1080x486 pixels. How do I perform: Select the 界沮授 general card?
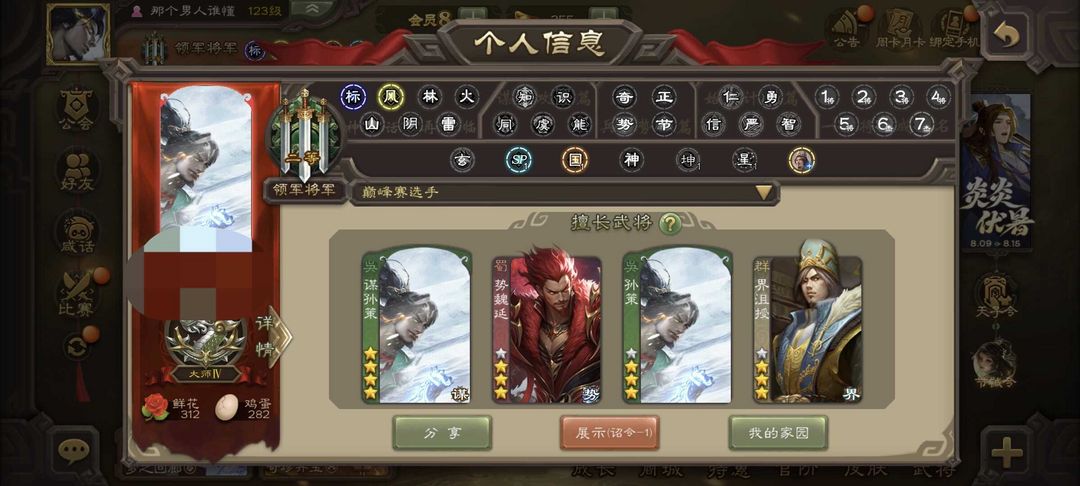807,329
